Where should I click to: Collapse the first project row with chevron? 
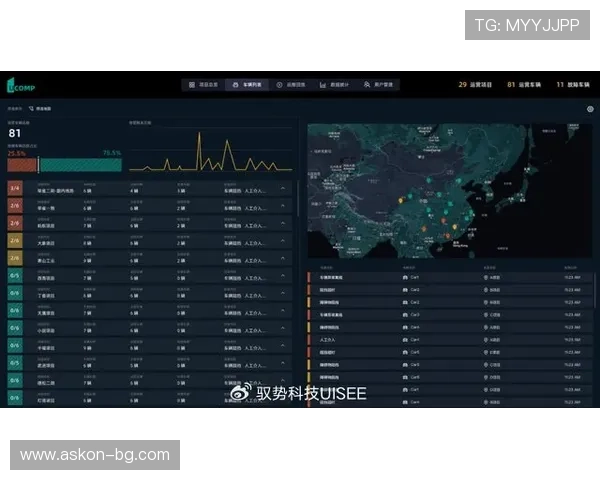[x=283, y=188]
